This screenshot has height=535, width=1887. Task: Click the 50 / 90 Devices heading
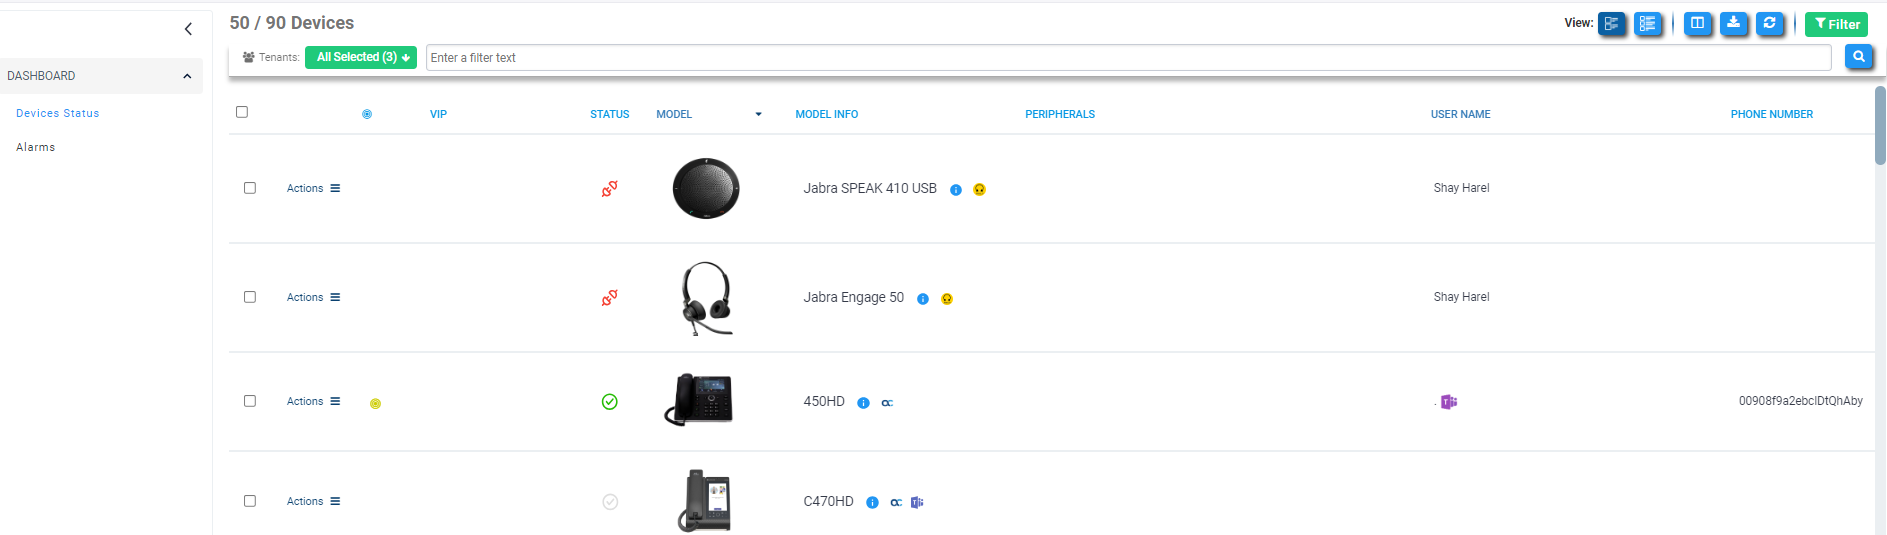[292, 23]
